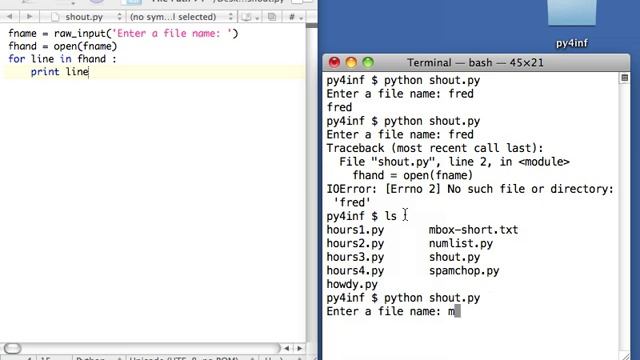Click the split document icon in navigation bar
640x360 pixels.
(272, 17)
